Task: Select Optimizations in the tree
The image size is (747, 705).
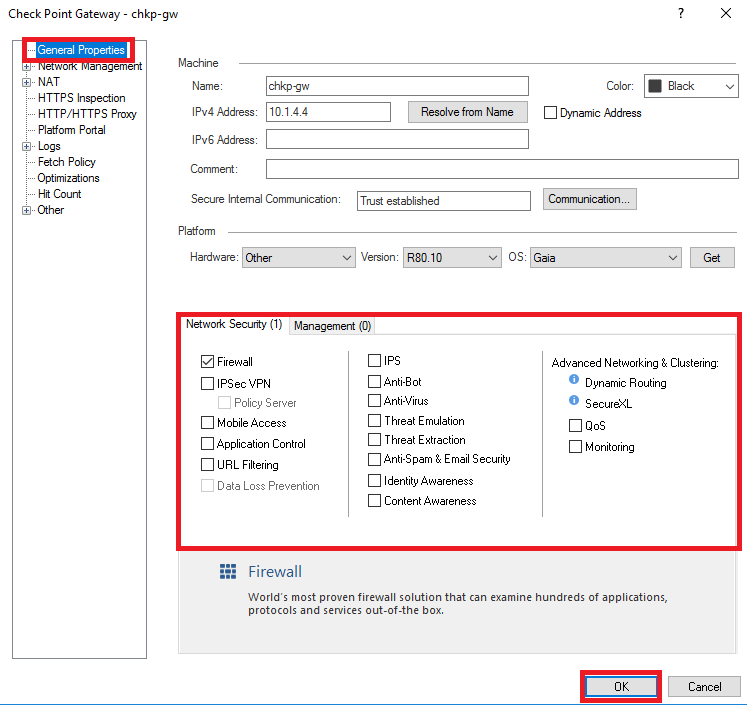Action: pos(69,178)
